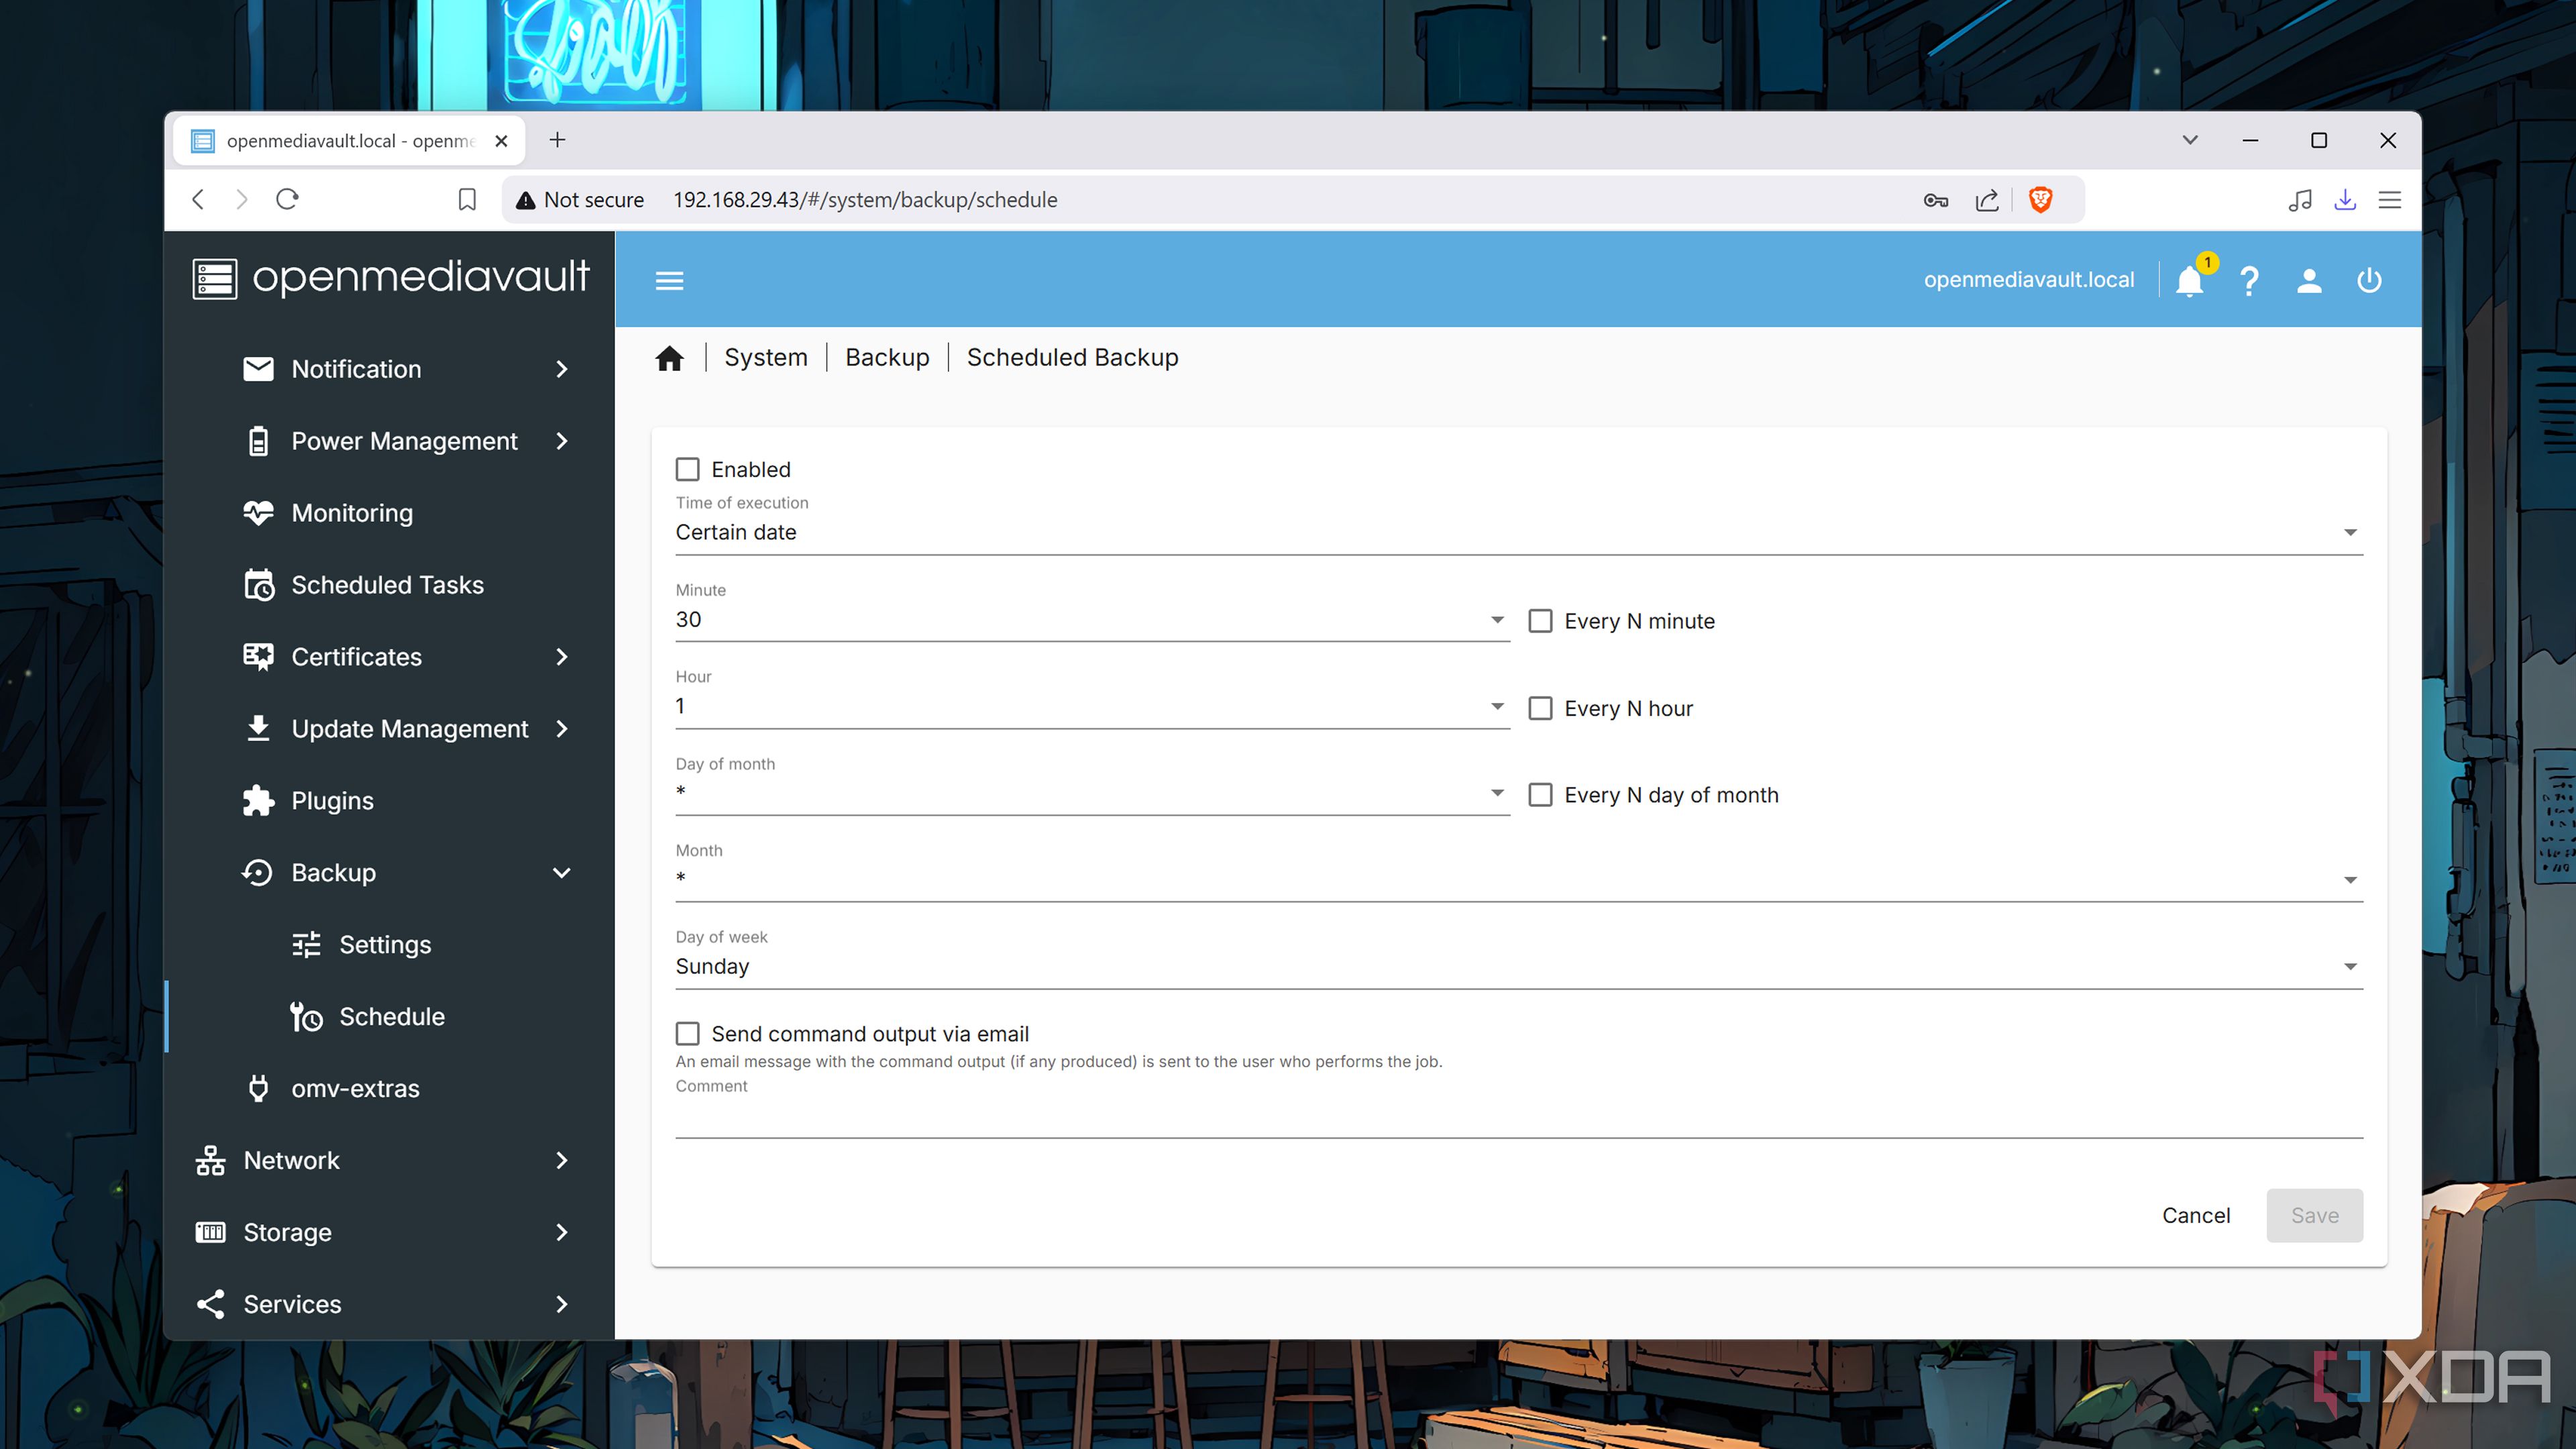Open the notifications bell icon
Viewport: 2576px width, 1449px height.
point(2189,280)
